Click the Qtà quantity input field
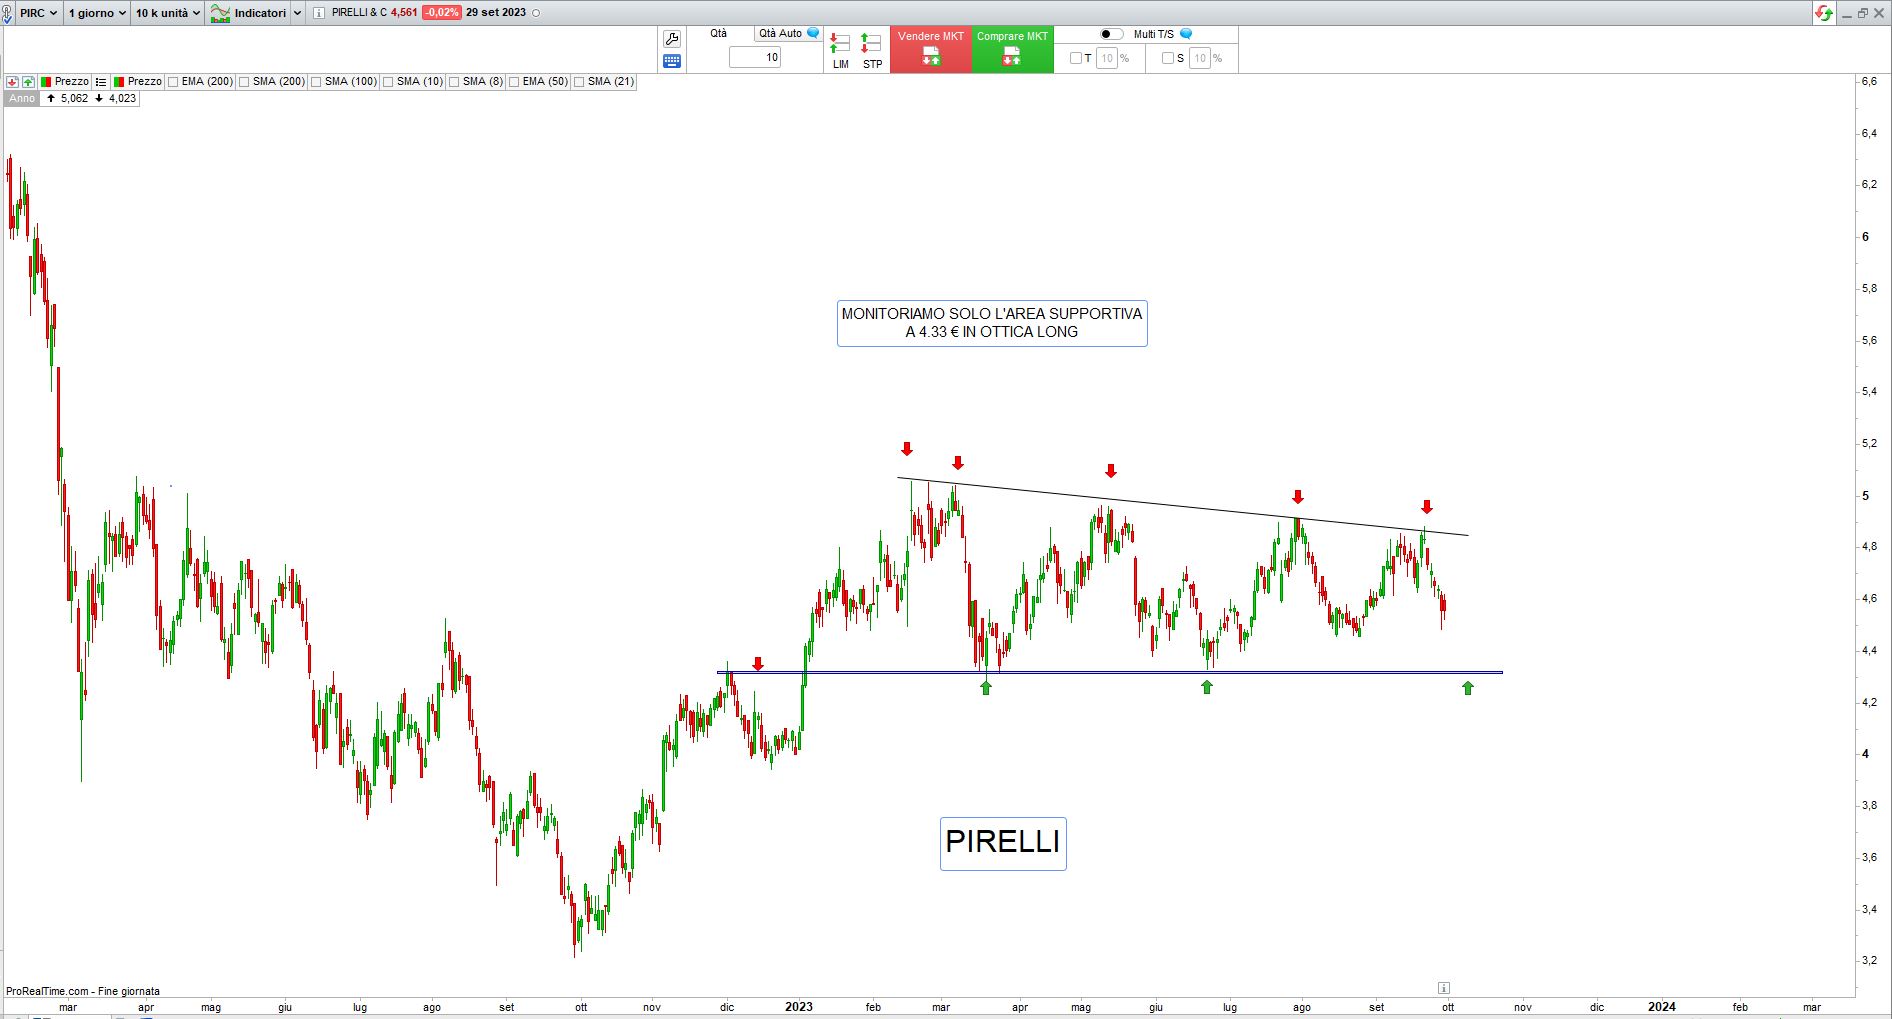1892x1019 pixels. (755, 57)
